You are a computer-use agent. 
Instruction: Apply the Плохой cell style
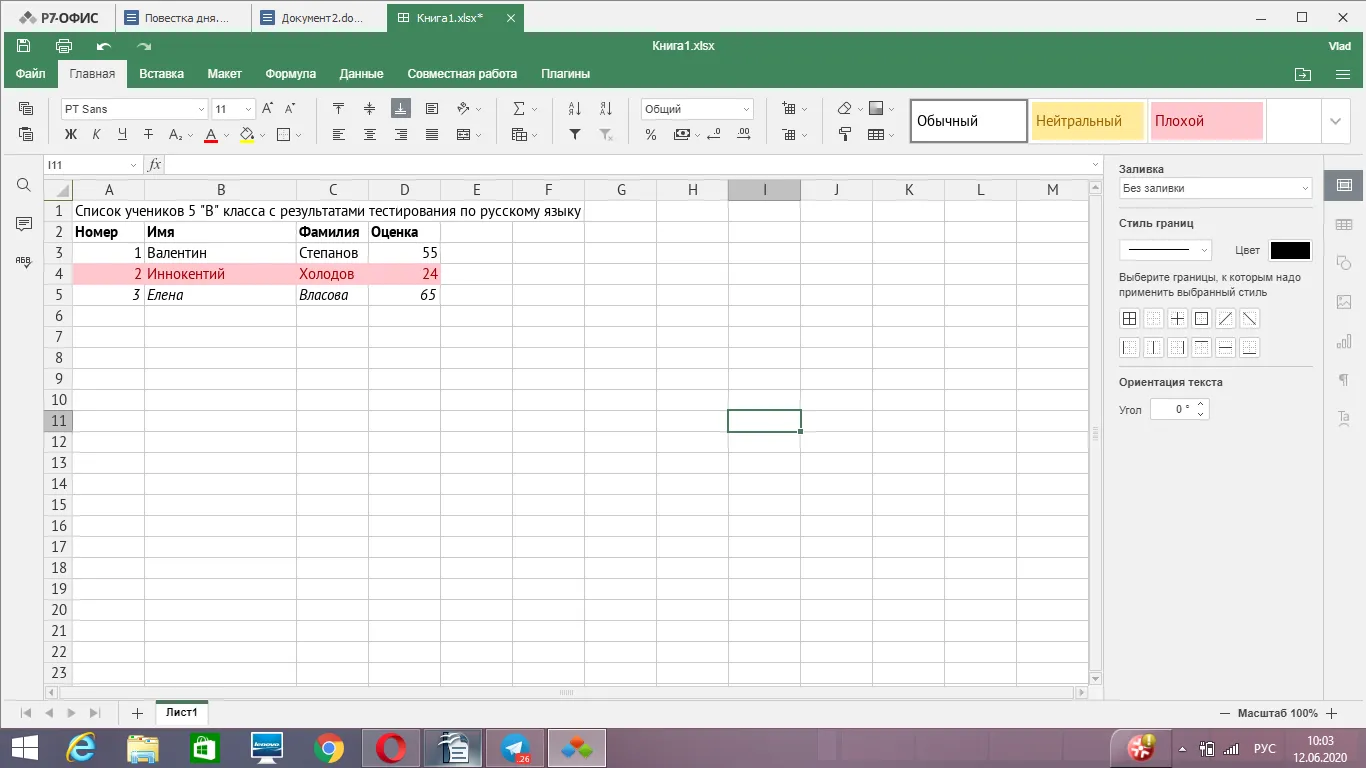[1206, 121]
